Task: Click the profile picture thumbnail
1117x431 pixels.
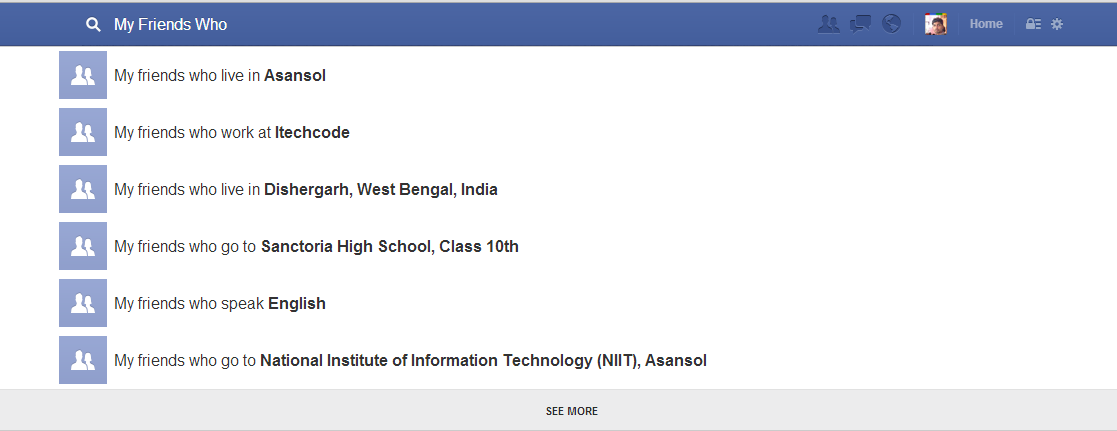Action: [x=935, y=24]
